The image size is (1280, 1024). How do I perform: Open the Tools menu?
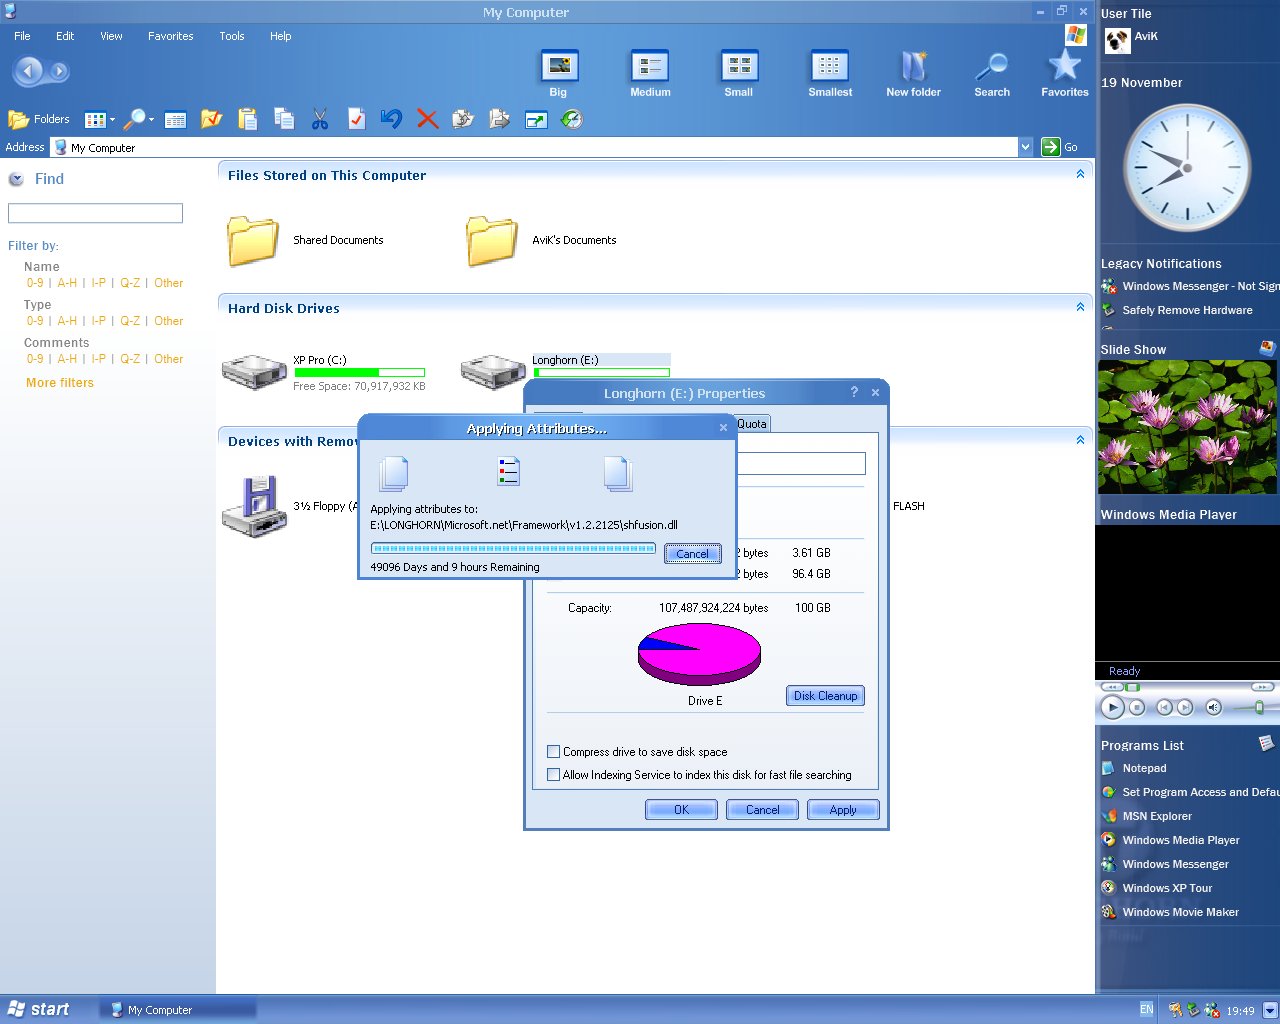(232, 36)
